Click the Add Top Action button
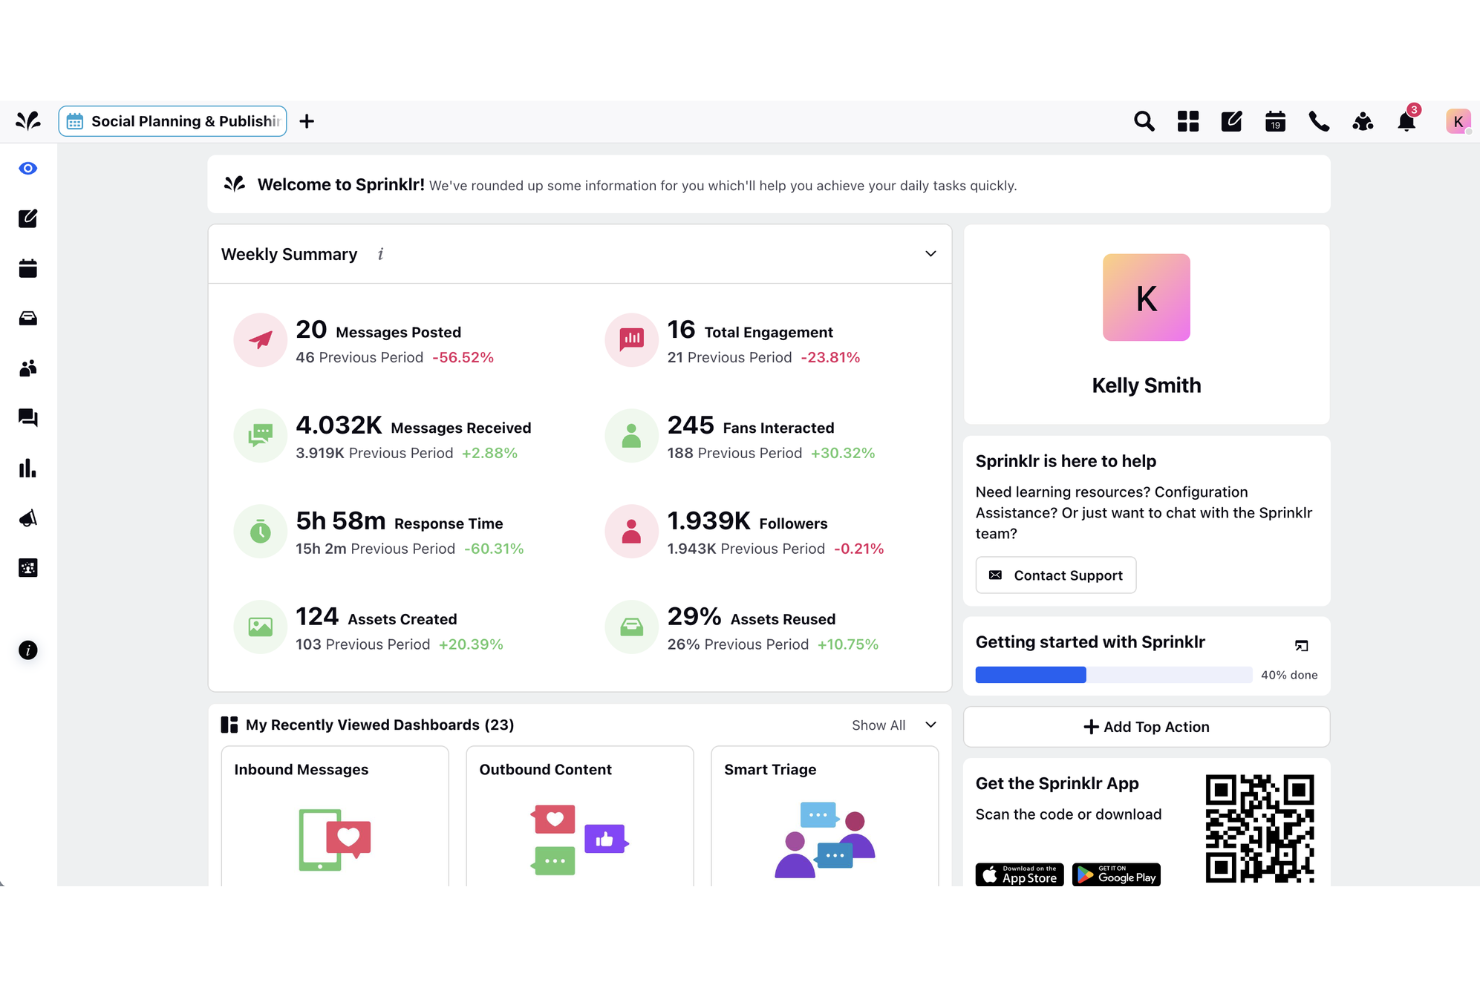The height and width of the screenshot is (987, 1480). tap(1147, 727)
